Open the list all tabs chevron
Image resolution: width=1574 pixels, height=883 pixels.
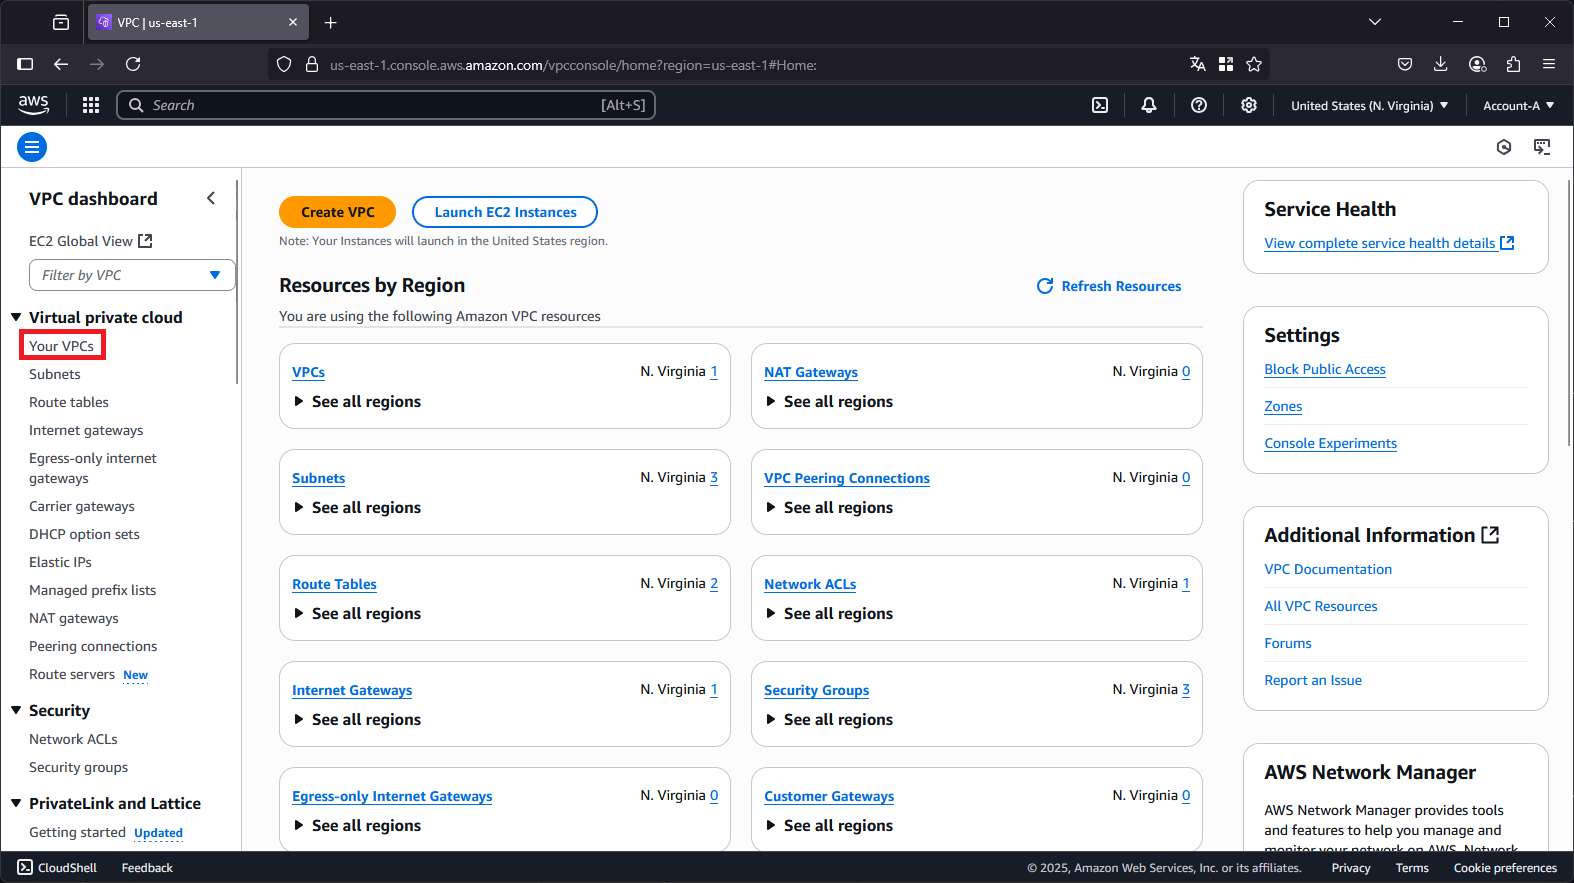pyautogui.click(x=1375, y=22)
